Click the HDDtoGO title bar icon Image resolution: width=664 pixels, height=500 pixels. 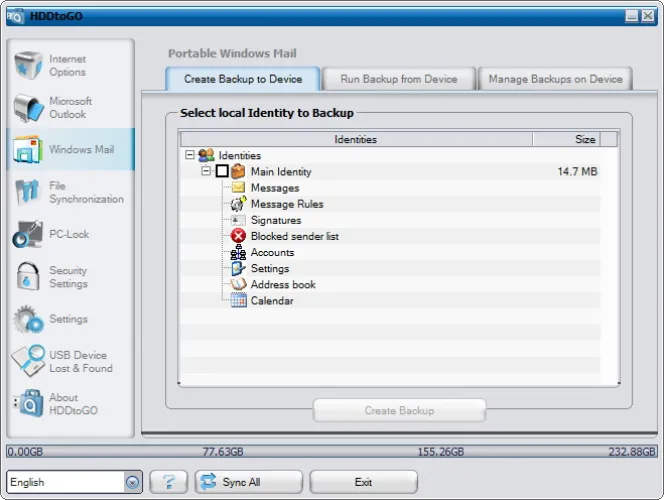click(x=15, y=17)
